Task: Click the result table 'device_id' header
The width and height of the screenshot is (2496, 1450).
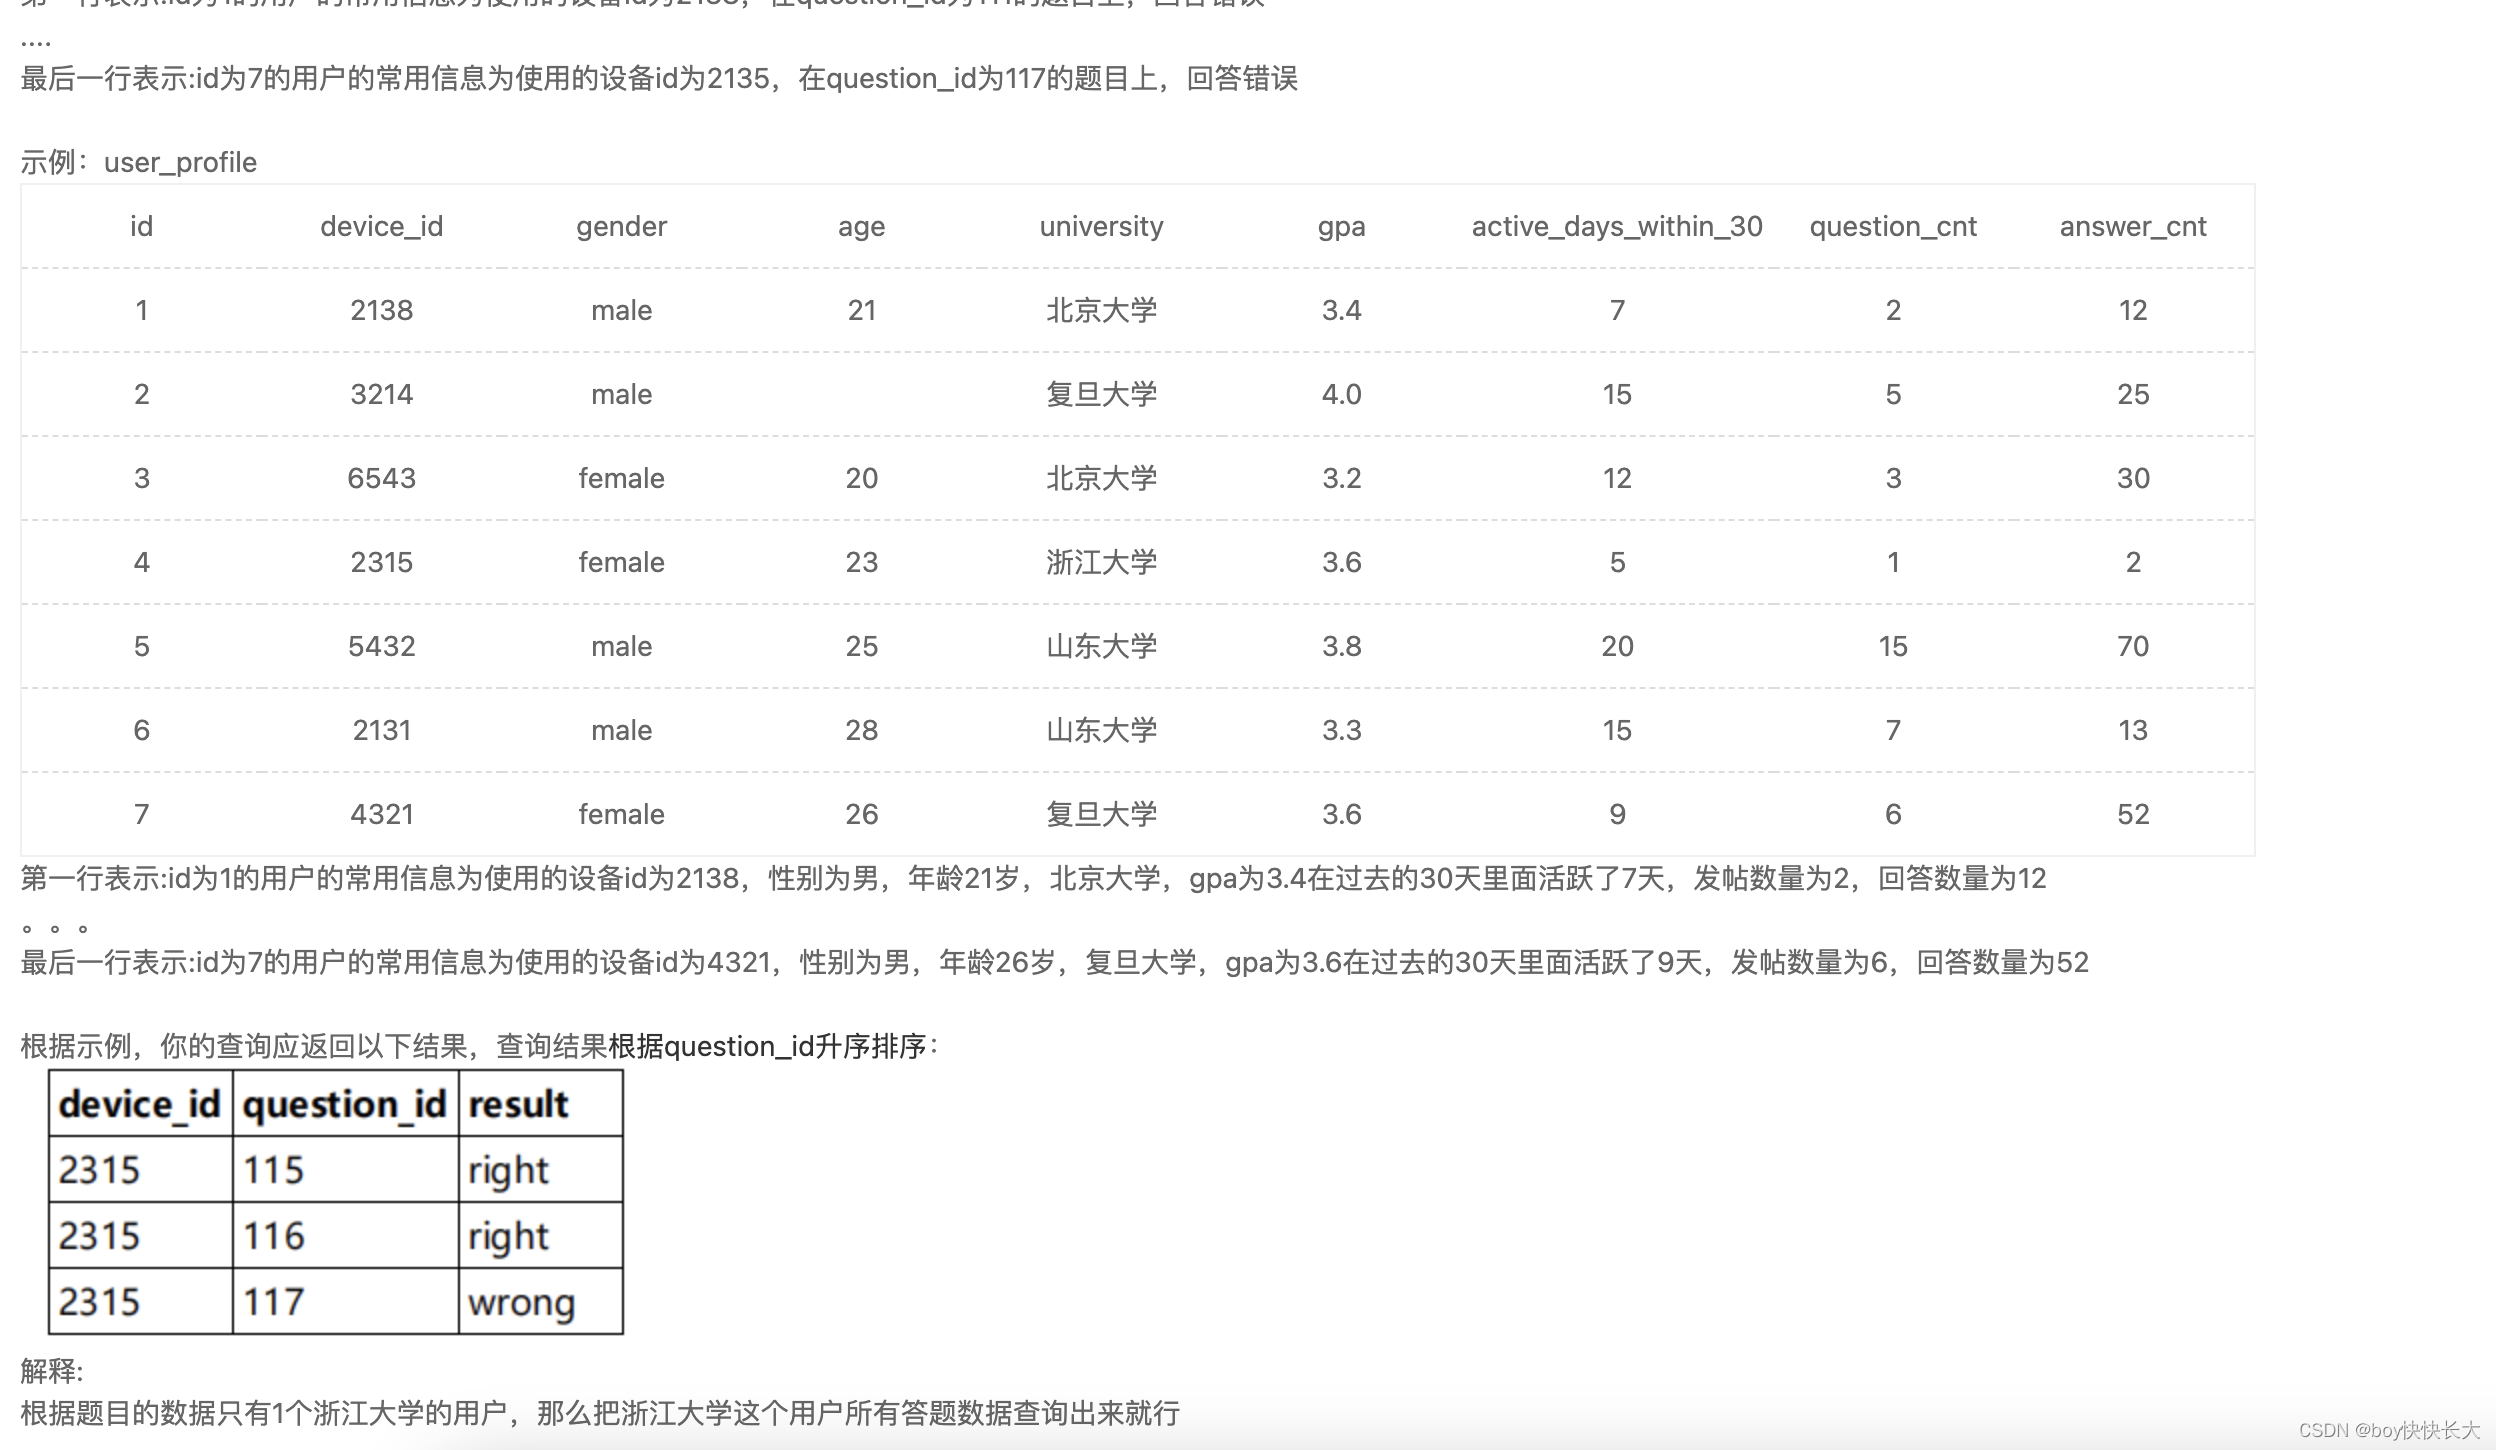Action: (x=139, y=1104)
